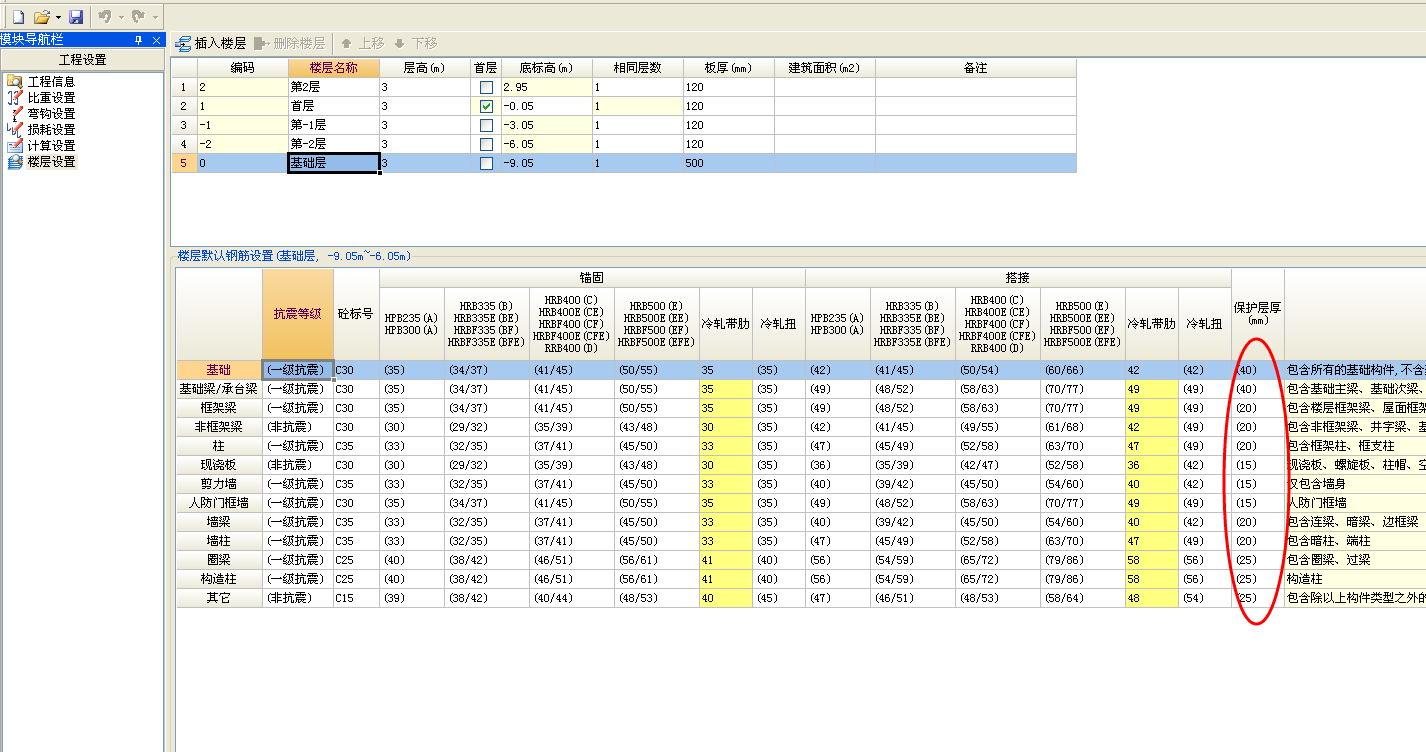The width and height of the screenshot is (1426, 752).
Task: Open 损耗设置 in navigation panel
Action: pos(51,129)
